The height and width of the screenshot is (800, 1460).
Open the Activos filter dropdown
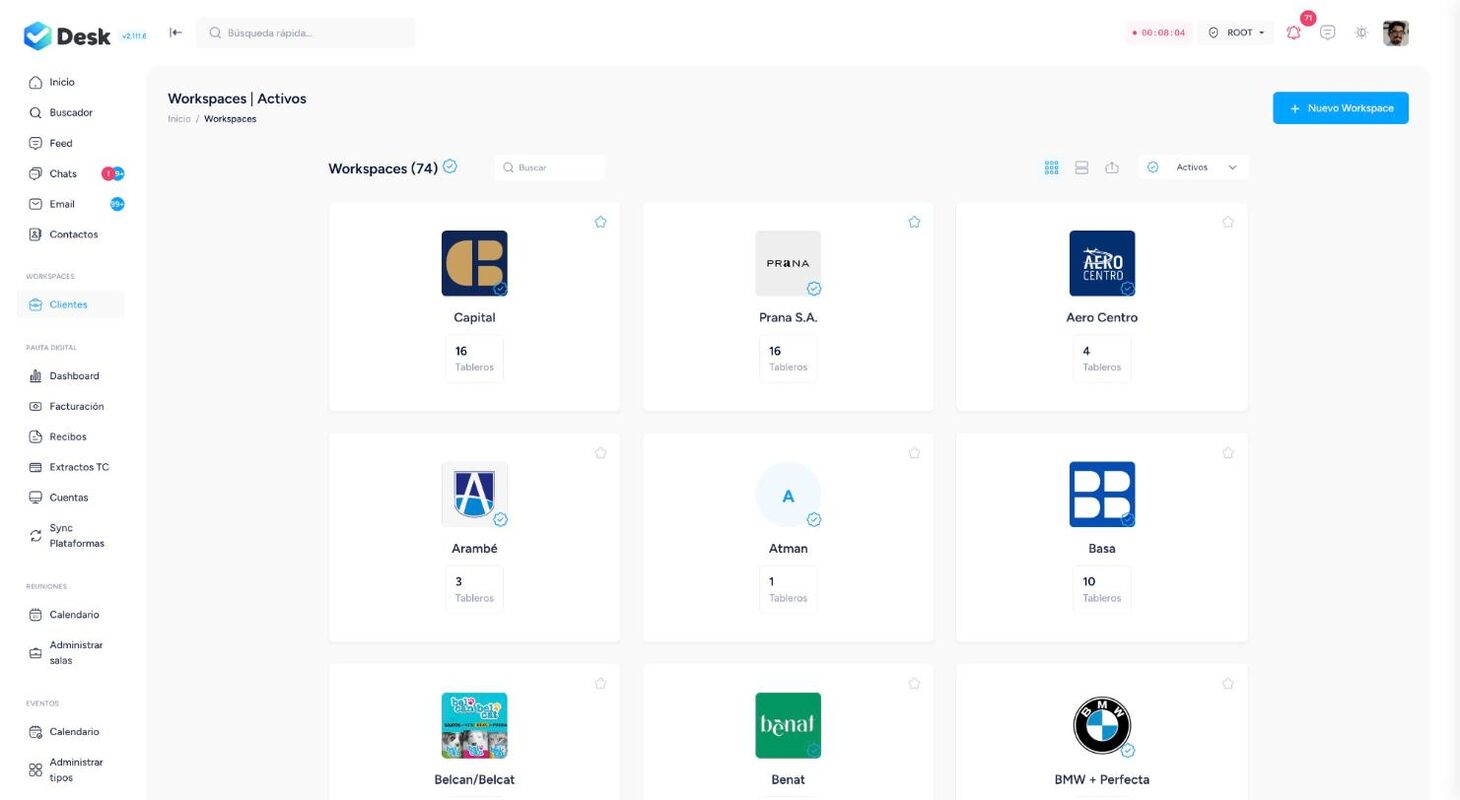pos(1193,168)
